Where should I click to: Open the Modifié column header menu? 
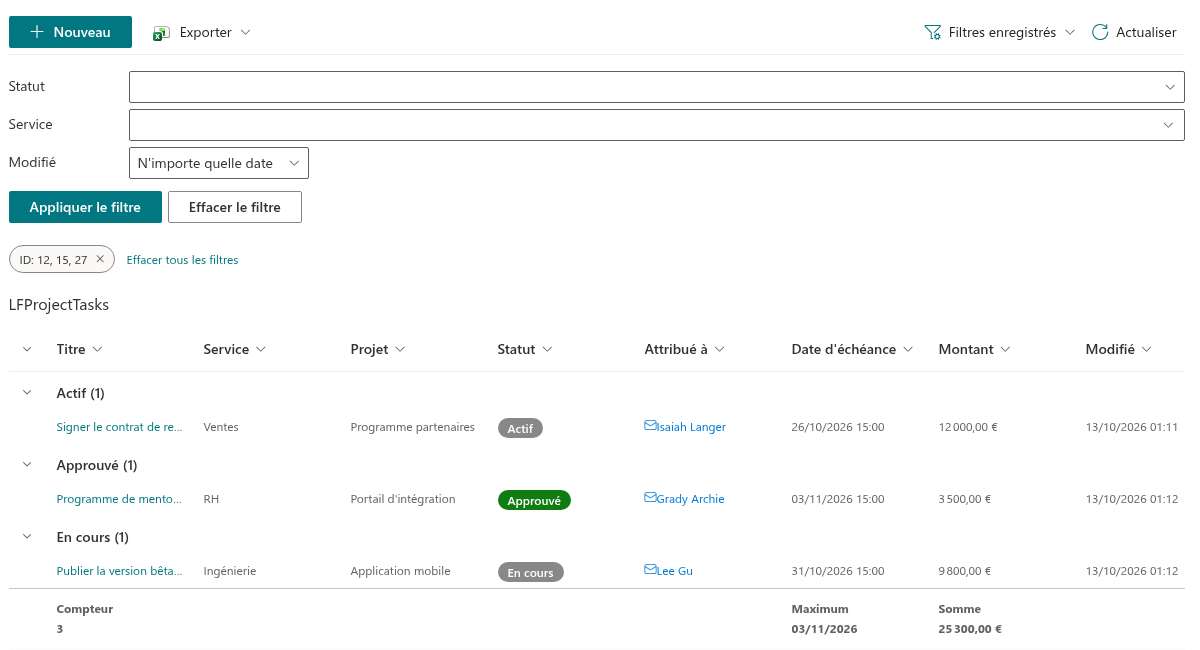1119,349
